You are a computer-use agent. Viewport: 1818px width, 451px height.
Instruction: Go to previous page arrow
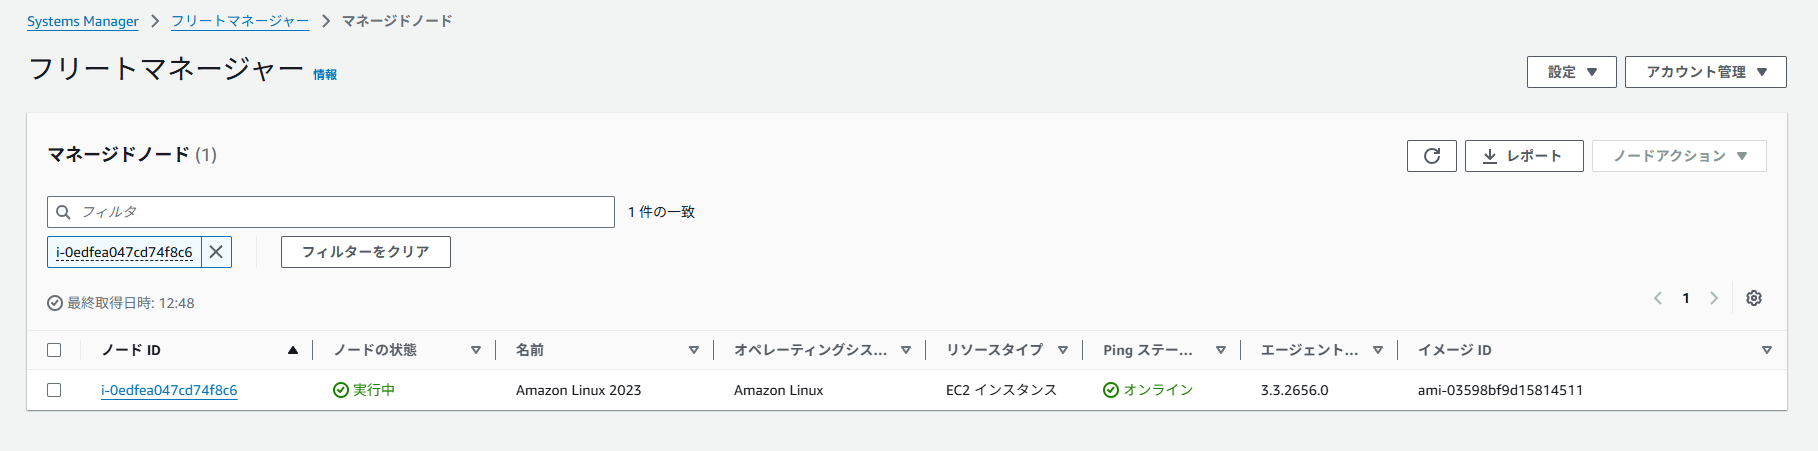[x=1658, y=298]
